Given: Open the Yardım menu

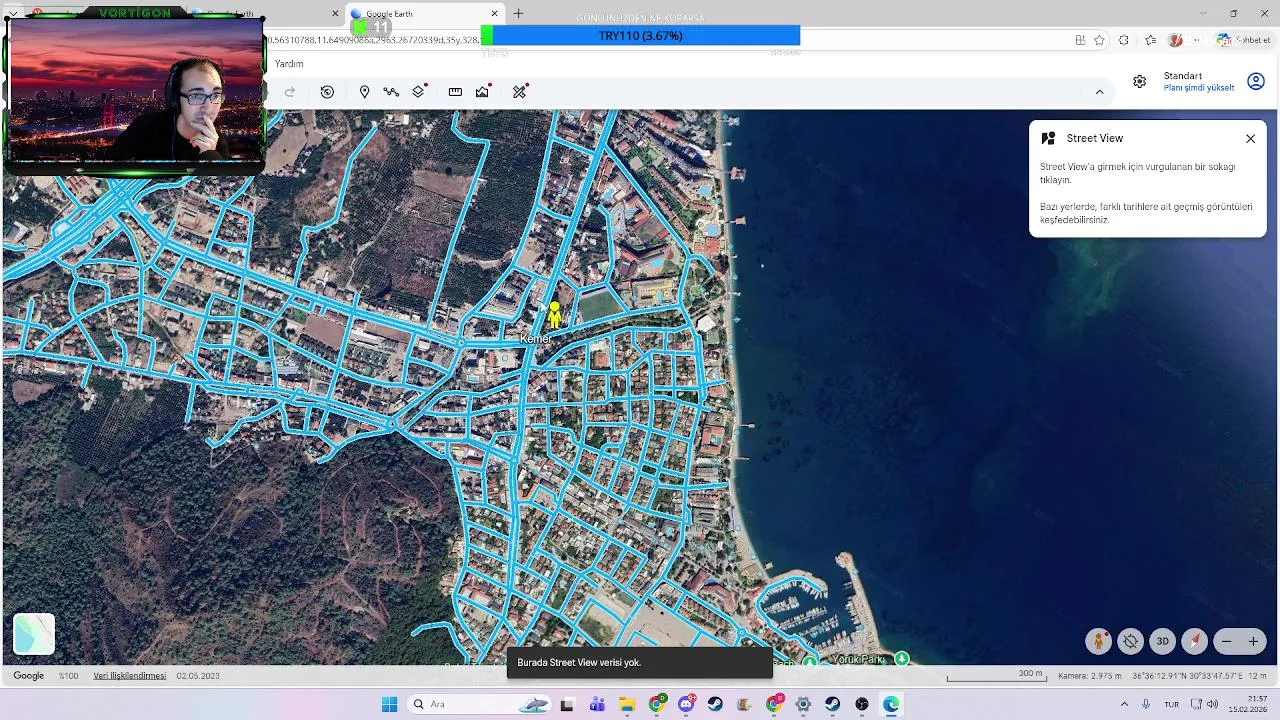Looking at the screenshot, I should pos(289,64).
